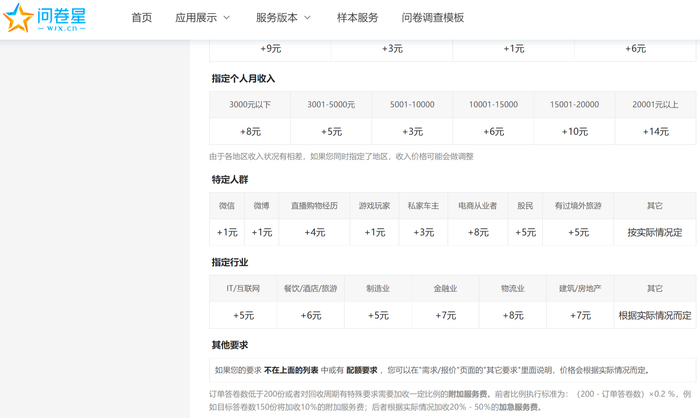This screenshot has width=700, height=418.
Task: Select the 10001-15000 income header
Action: [493, 104]
